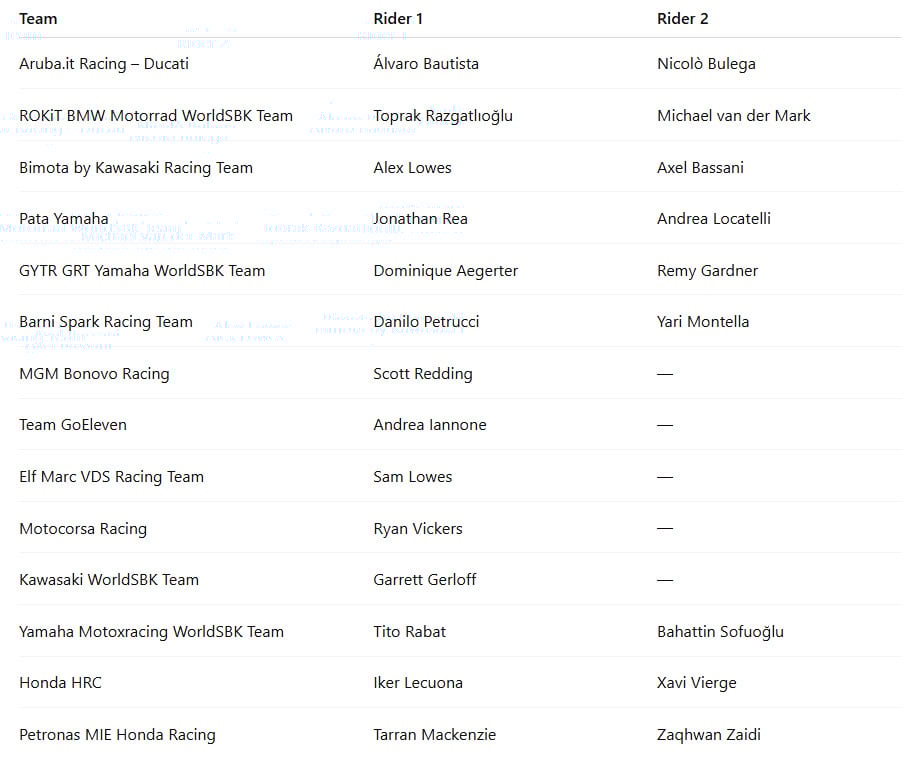Select the Petronas MIE Honda Racing cell
The width and height of the screenshot is (915, 784).
click(117, 735)
